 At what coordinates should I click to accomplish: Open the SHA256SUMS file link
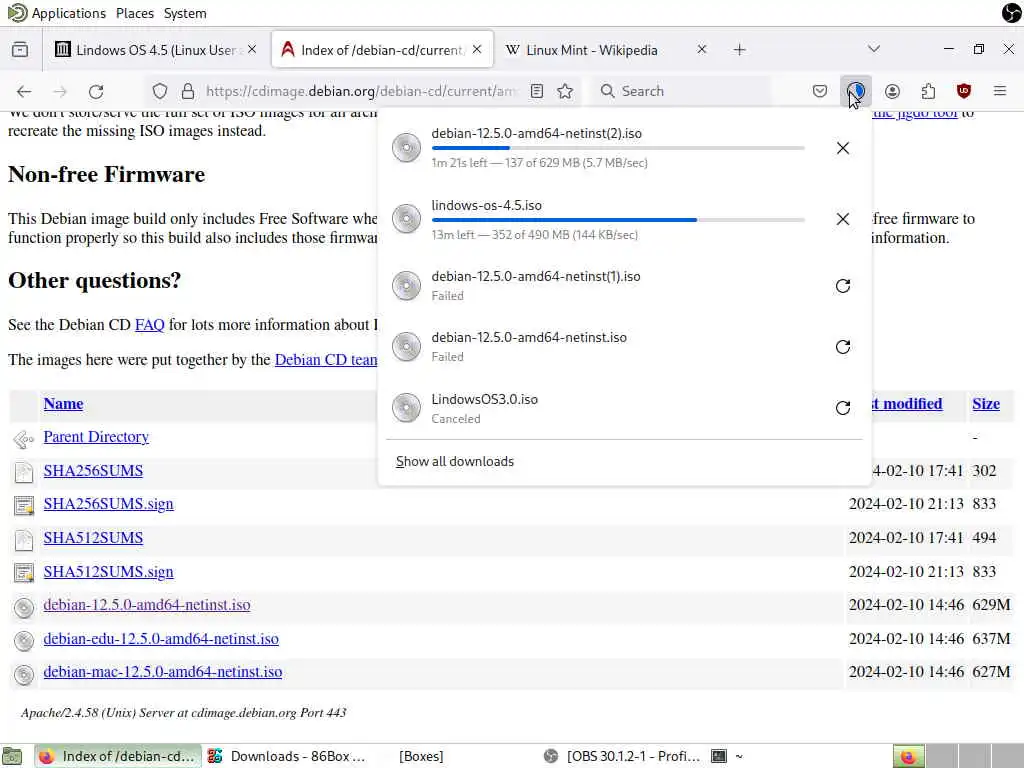coord(93,471)
